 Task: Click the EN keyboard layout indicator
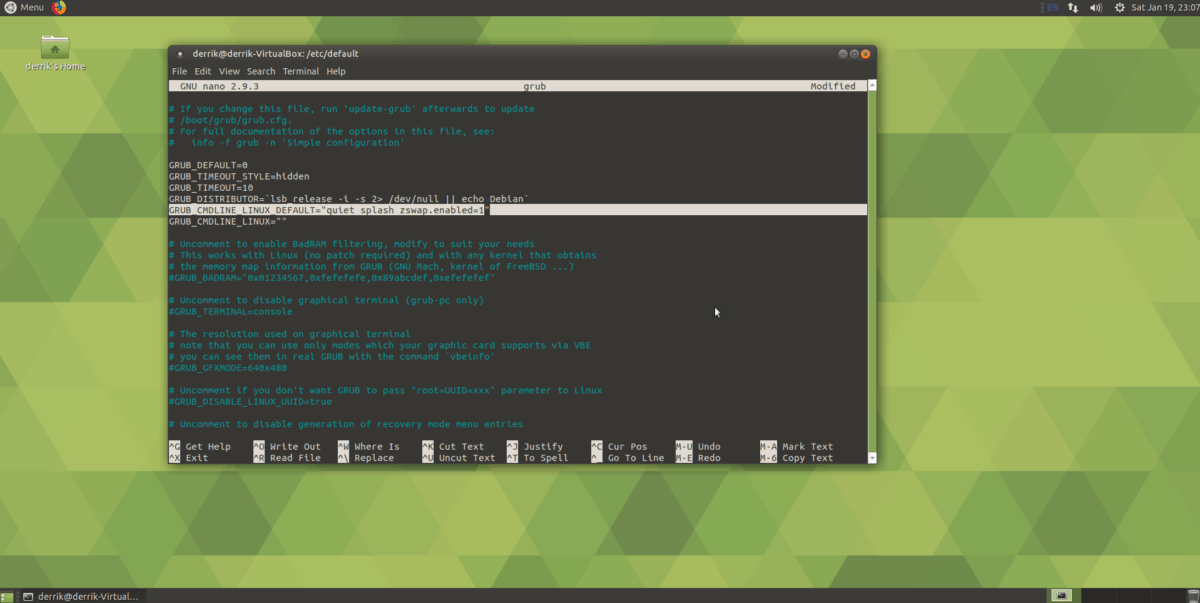(1052, 8)
